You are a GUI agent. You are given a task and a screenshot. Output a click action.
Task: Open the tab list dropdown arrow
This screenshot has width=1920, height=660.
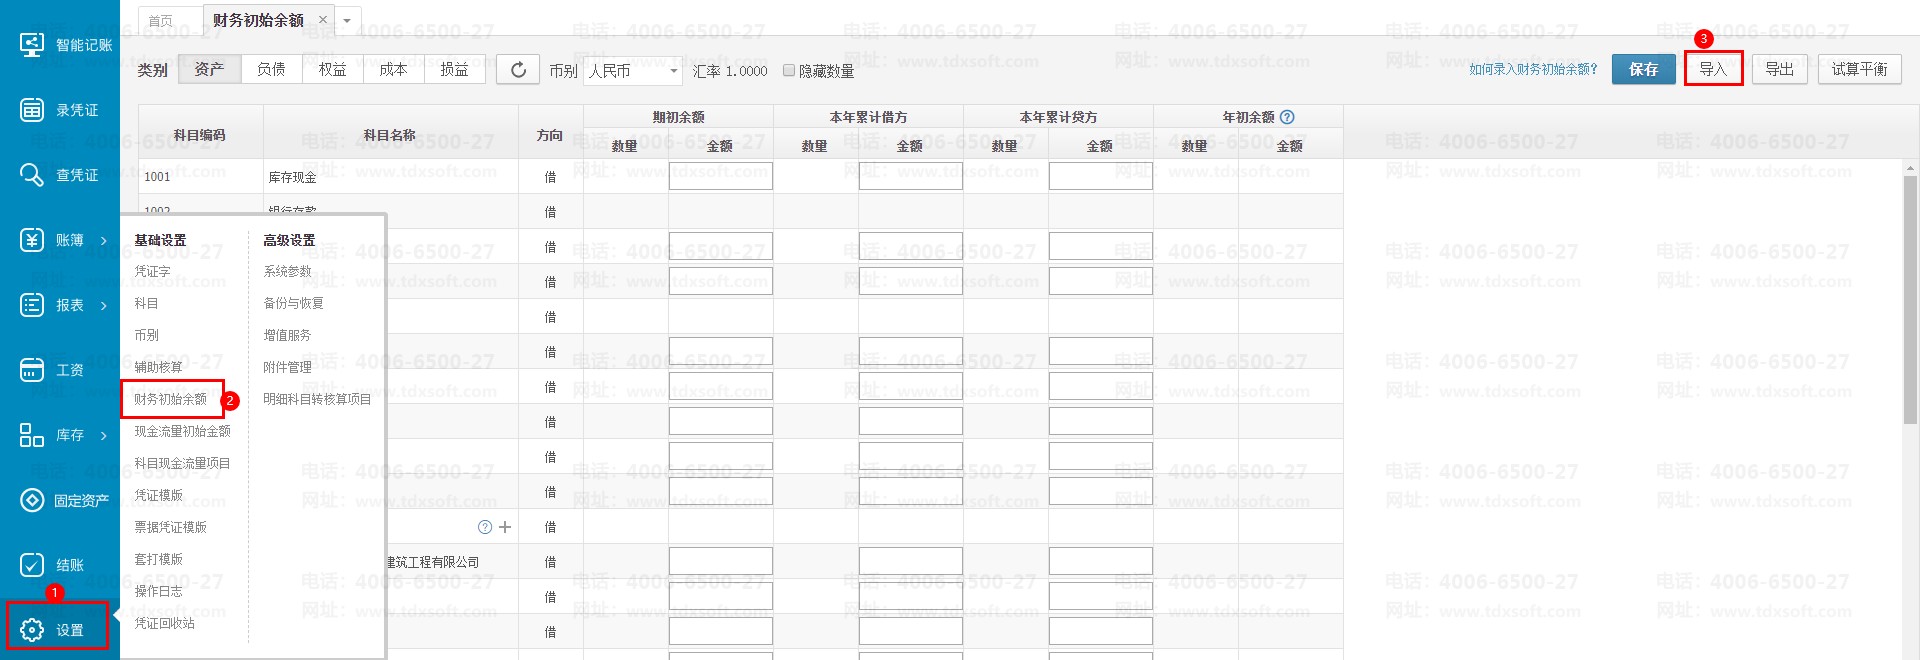pyautogui.click(x=347, y=20)
